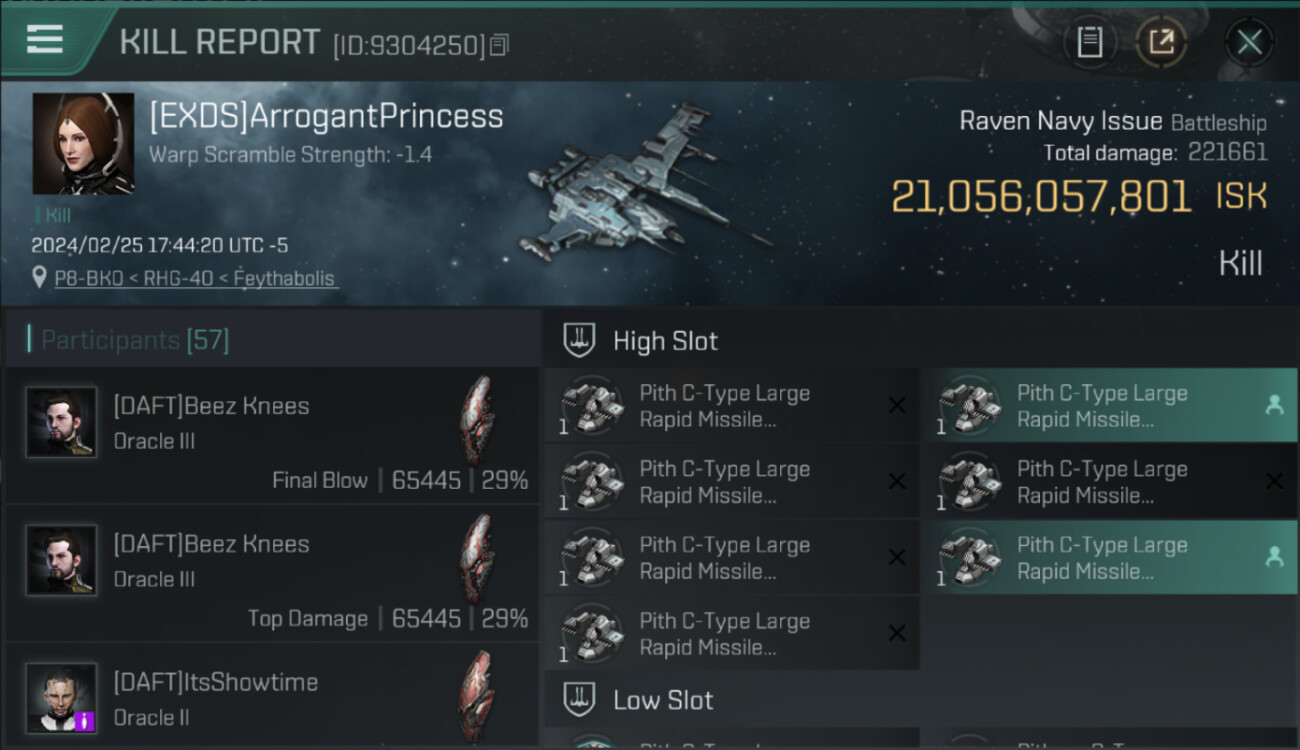
Task: Click the Raven Navy Issue ship name
Action: pos(1060,122)
